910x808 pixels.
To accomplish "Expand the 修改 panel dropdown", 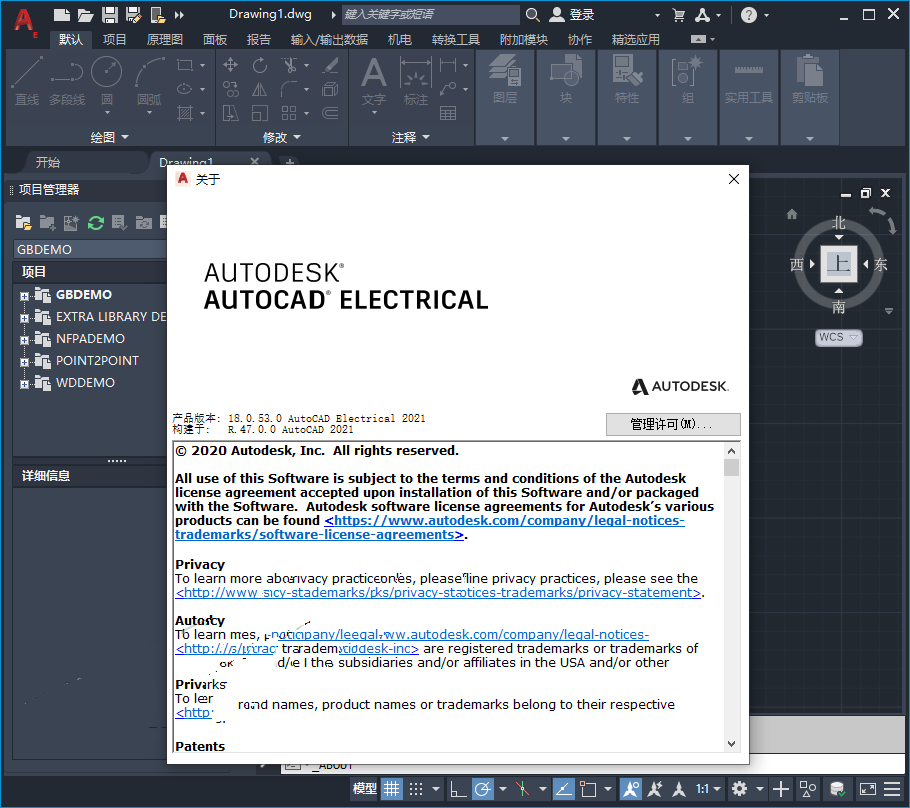I will pyautogui.click(x=281, y=138).
